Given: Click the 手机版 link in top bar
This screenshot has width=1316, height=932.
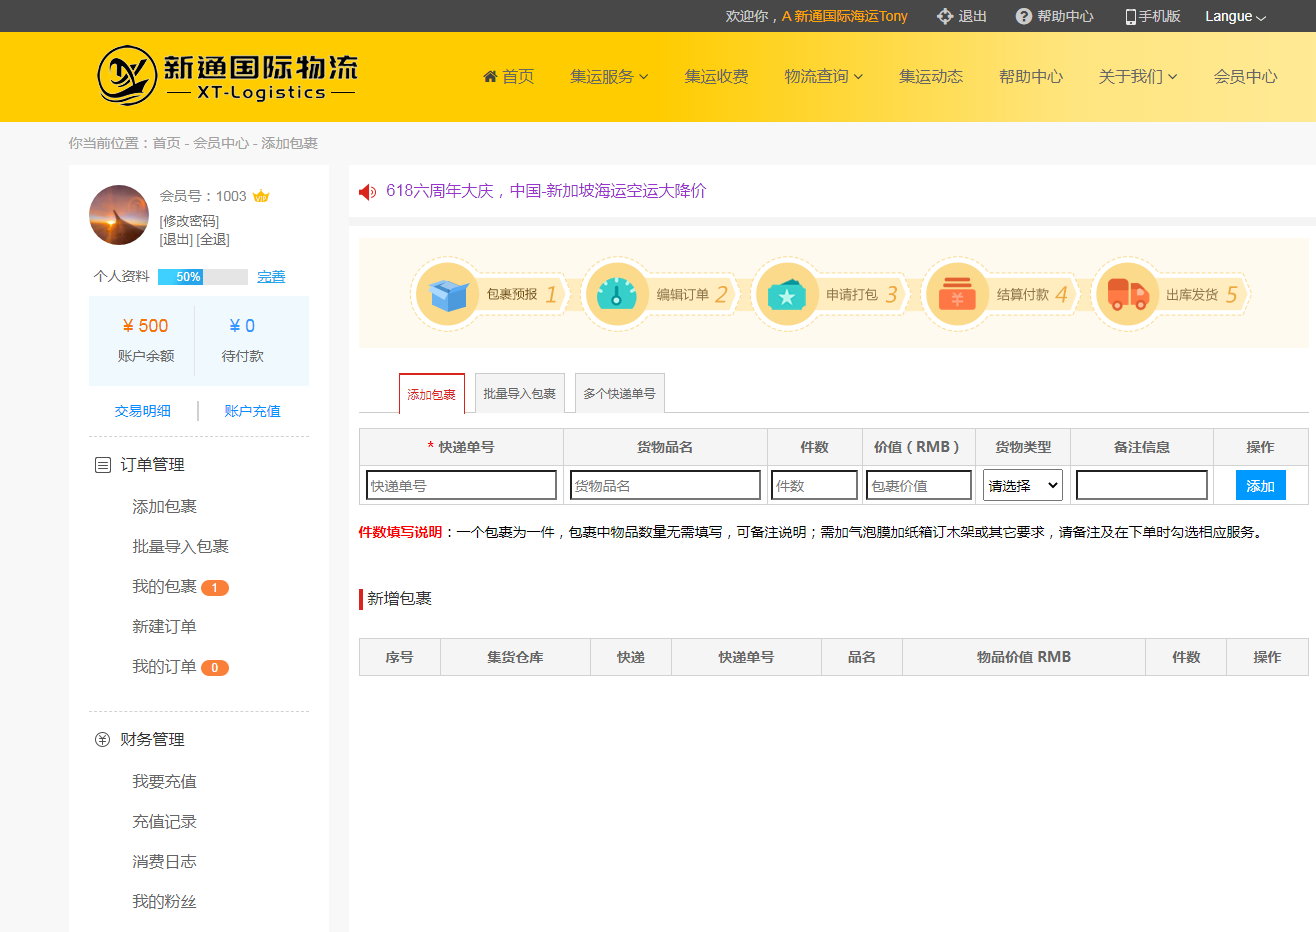Looking at the screenshot, I should 1159,16.
